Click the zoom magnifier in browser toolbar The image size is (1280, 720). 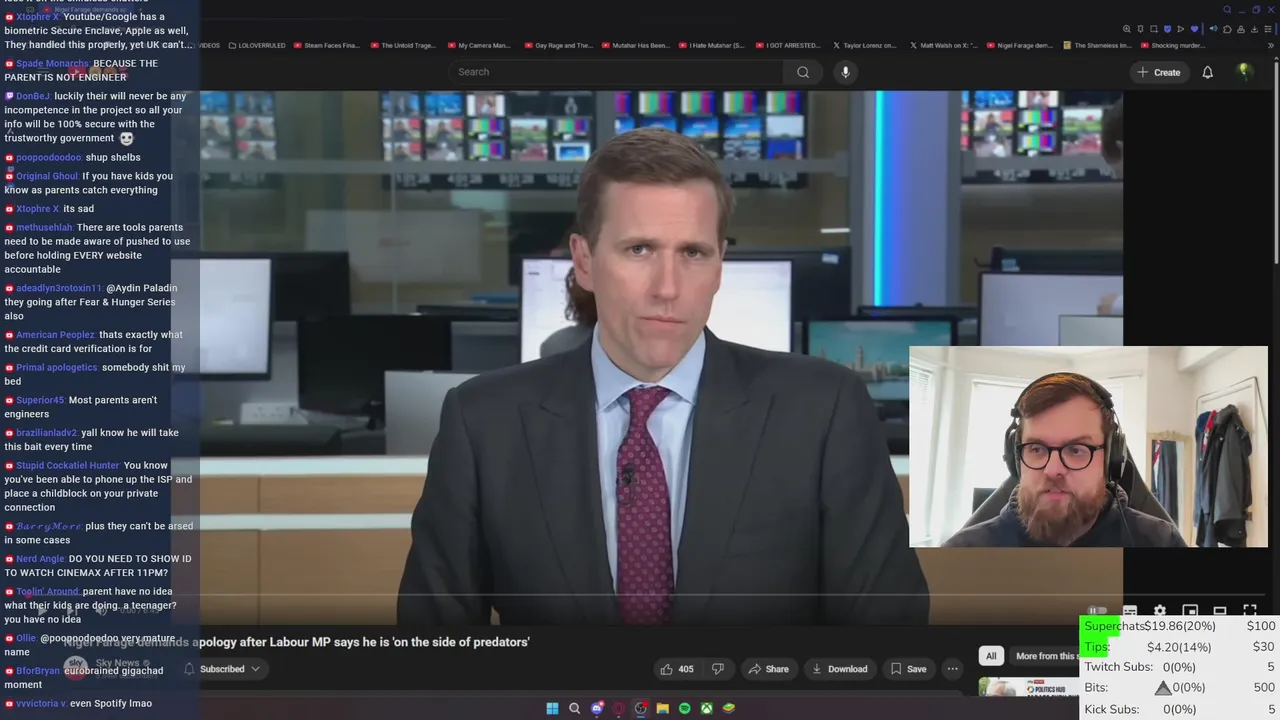point(1127,29)
